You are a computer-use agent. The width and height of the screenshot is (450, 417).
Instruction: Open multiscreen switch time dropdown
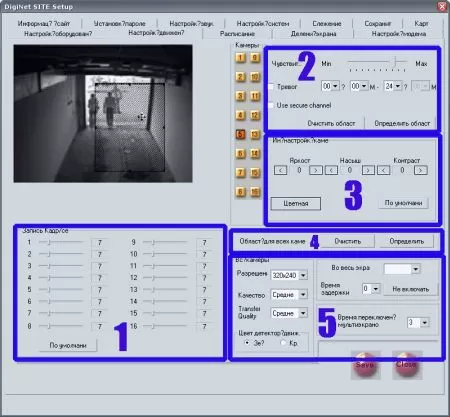(x=424, y=322)
